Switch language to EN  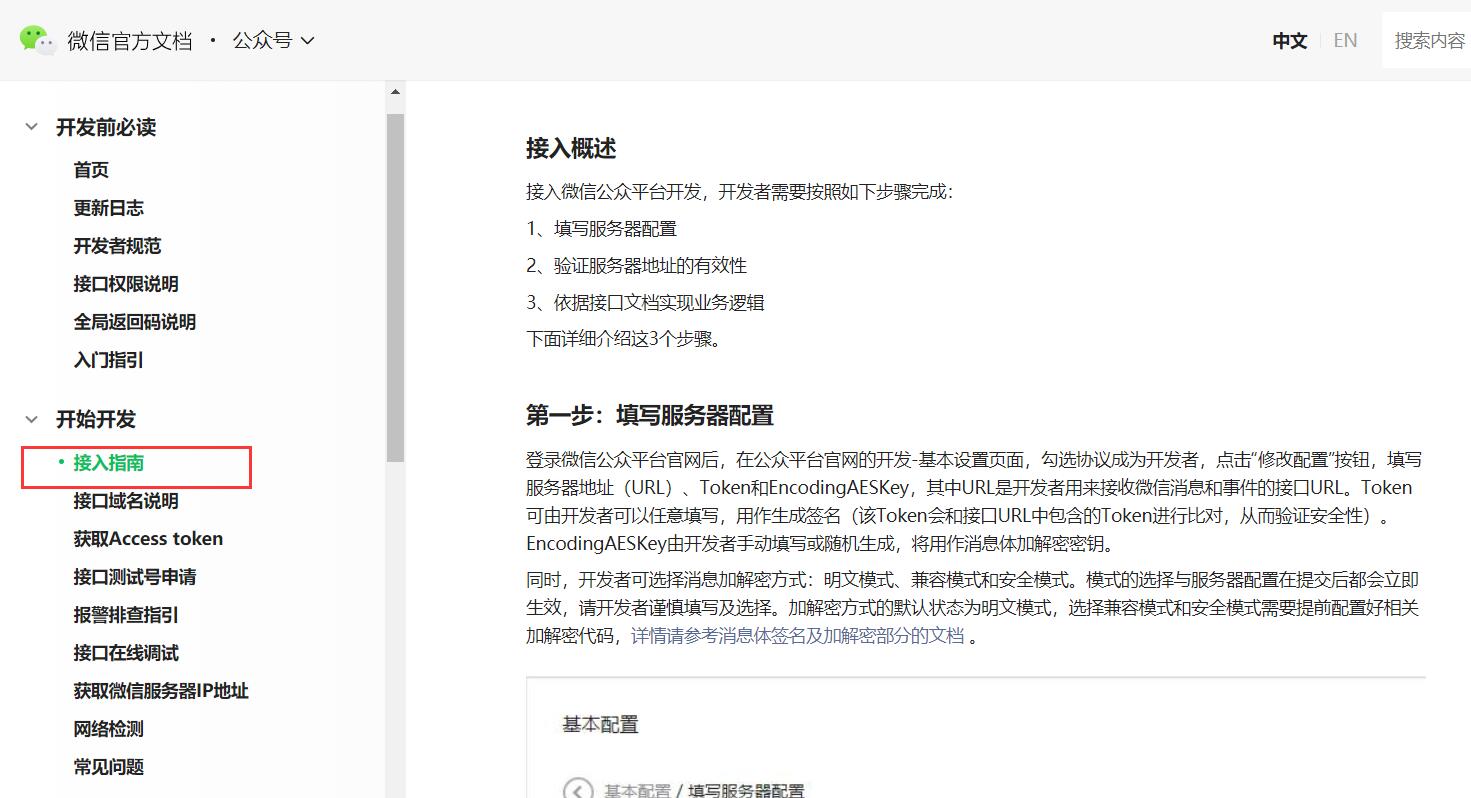coord(1346,41)
